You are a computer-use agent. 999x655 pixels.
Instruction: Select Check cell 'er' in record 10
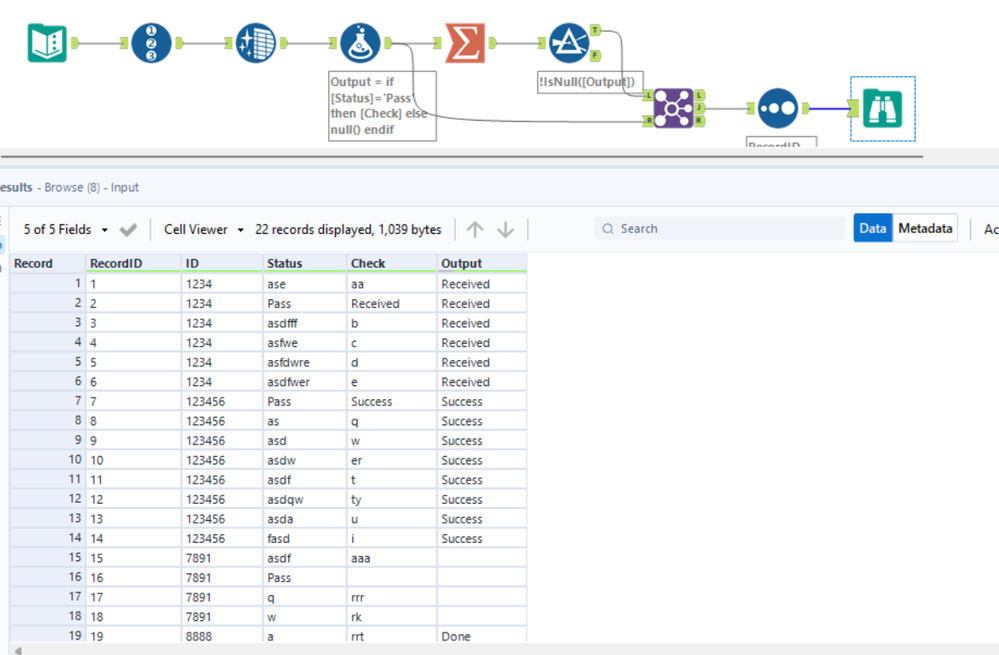click(392, 460)
